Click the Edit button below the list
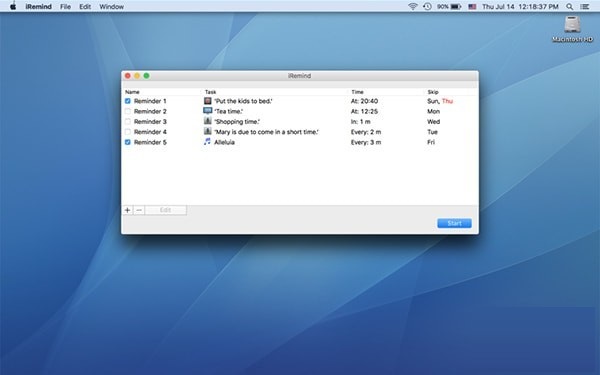 point(166,210)
